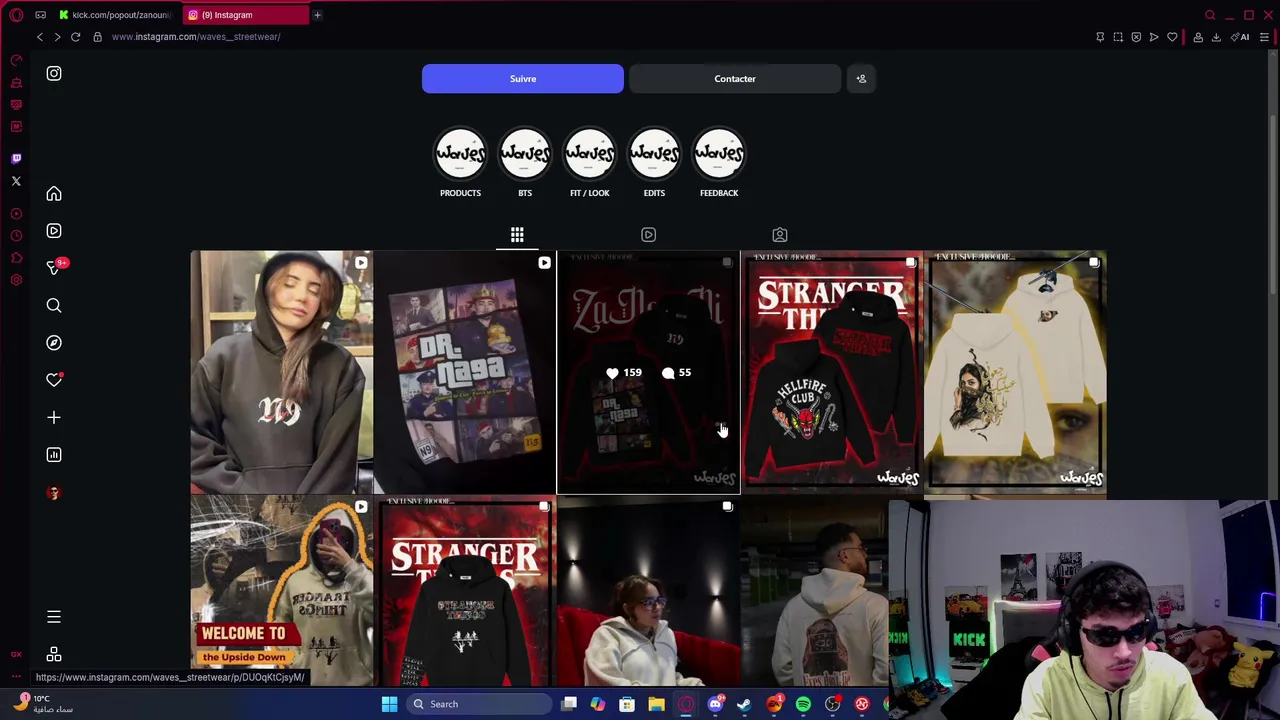Viewport: 1280px width, 720px height.
Task: Open the Hellfire Club hoodie post
Action: tap(832, 372)
